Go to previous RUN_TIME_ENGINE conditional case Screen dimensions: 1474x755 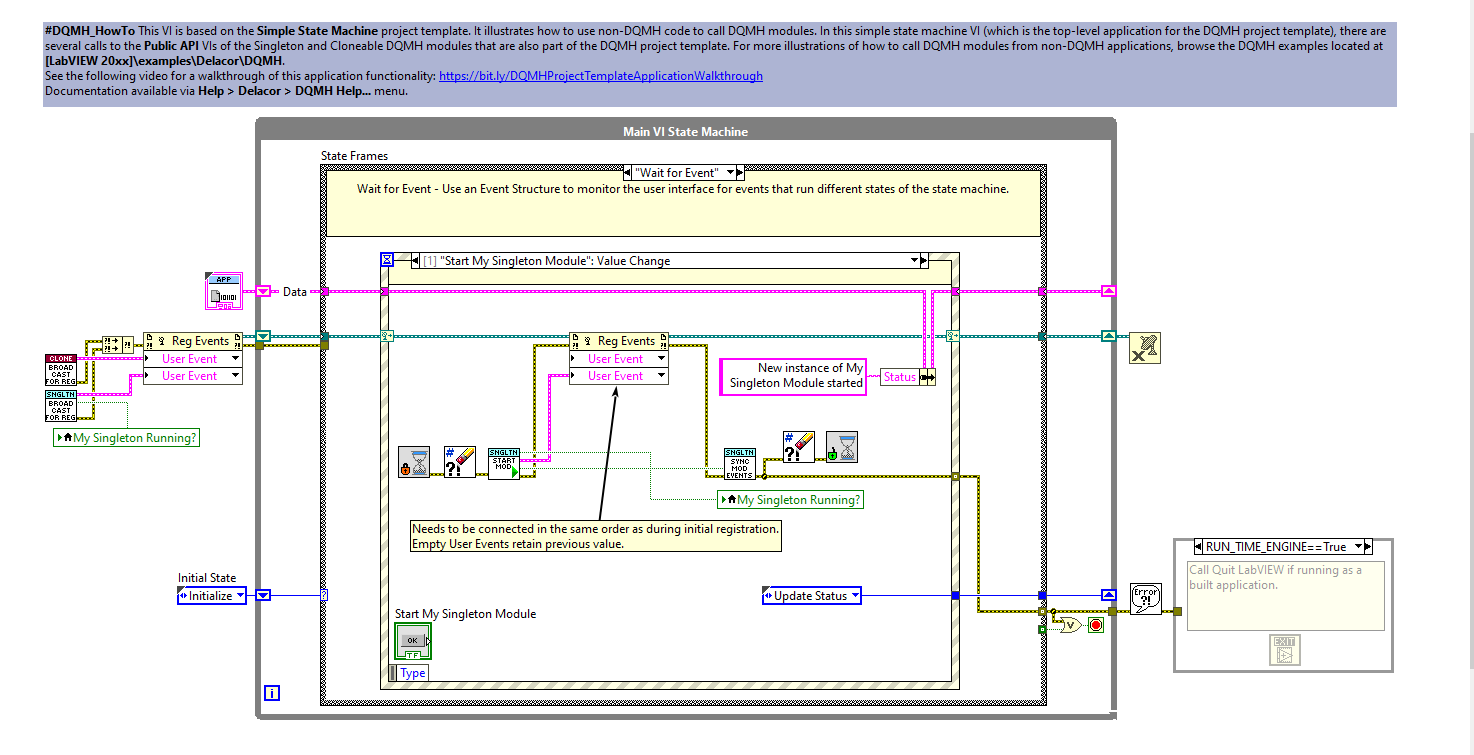pos(1200,547)
